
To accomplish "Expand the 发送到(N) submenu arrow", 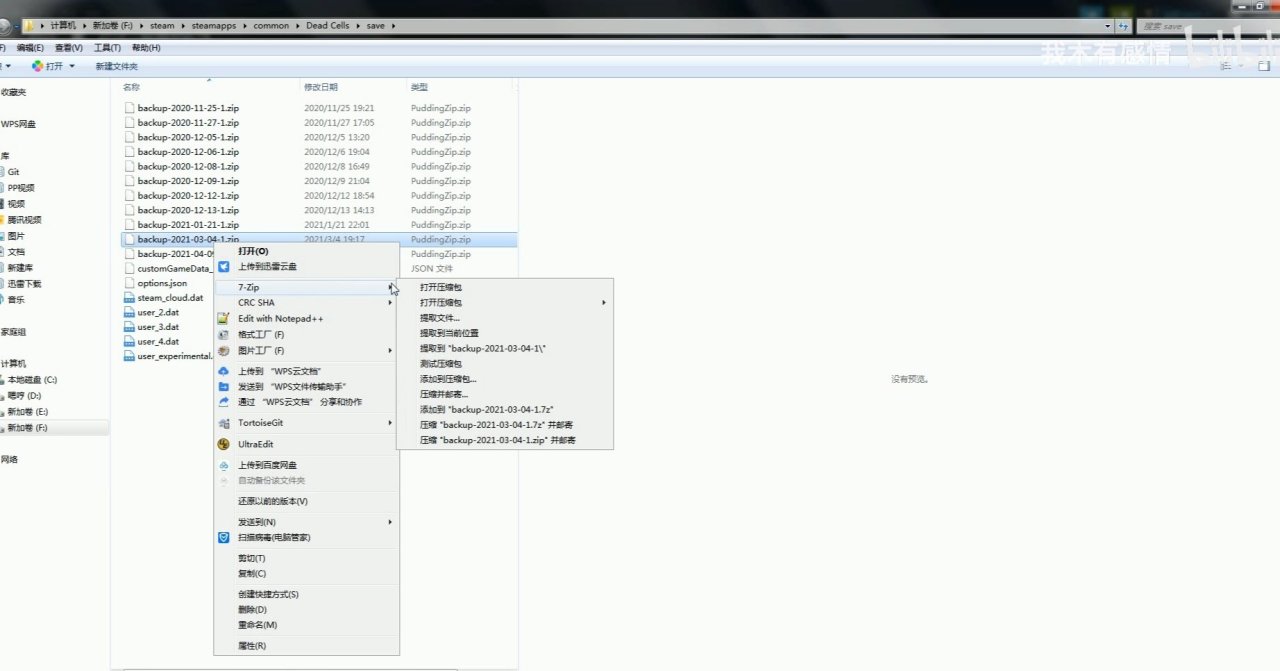I will 390,522.
